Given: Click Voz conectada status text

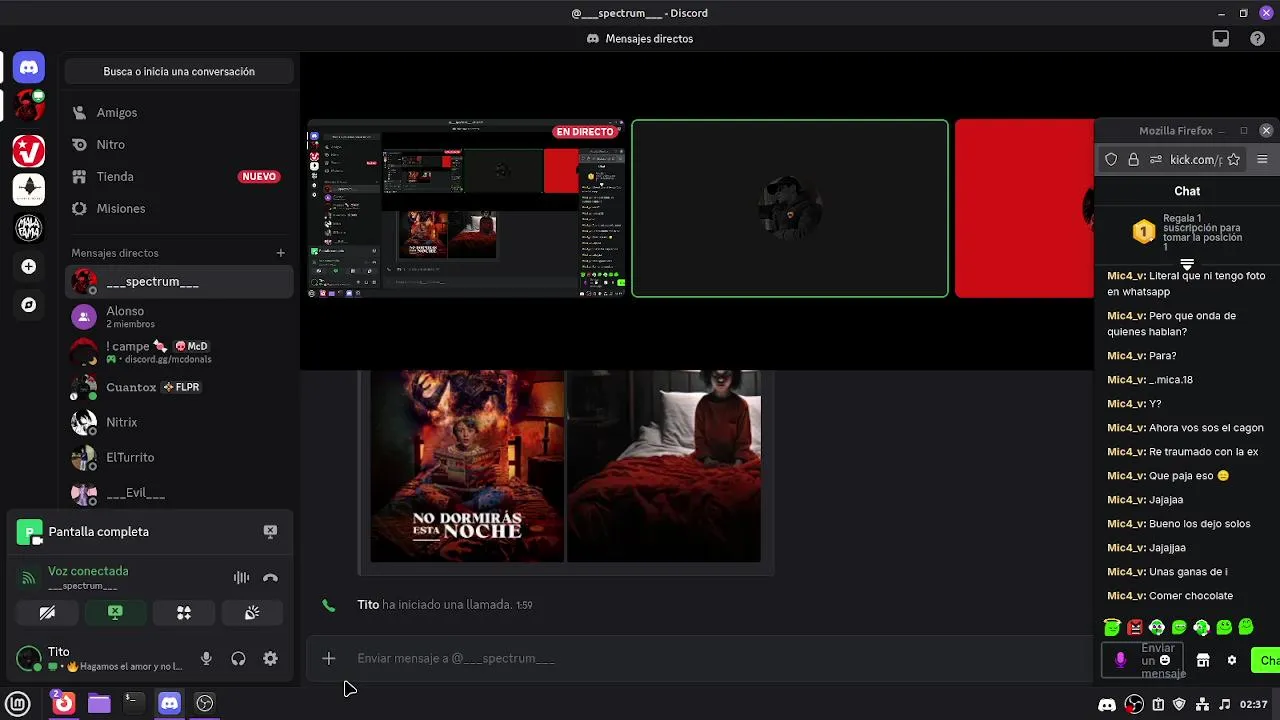Looking at the screenshot, I should [88, 571].
